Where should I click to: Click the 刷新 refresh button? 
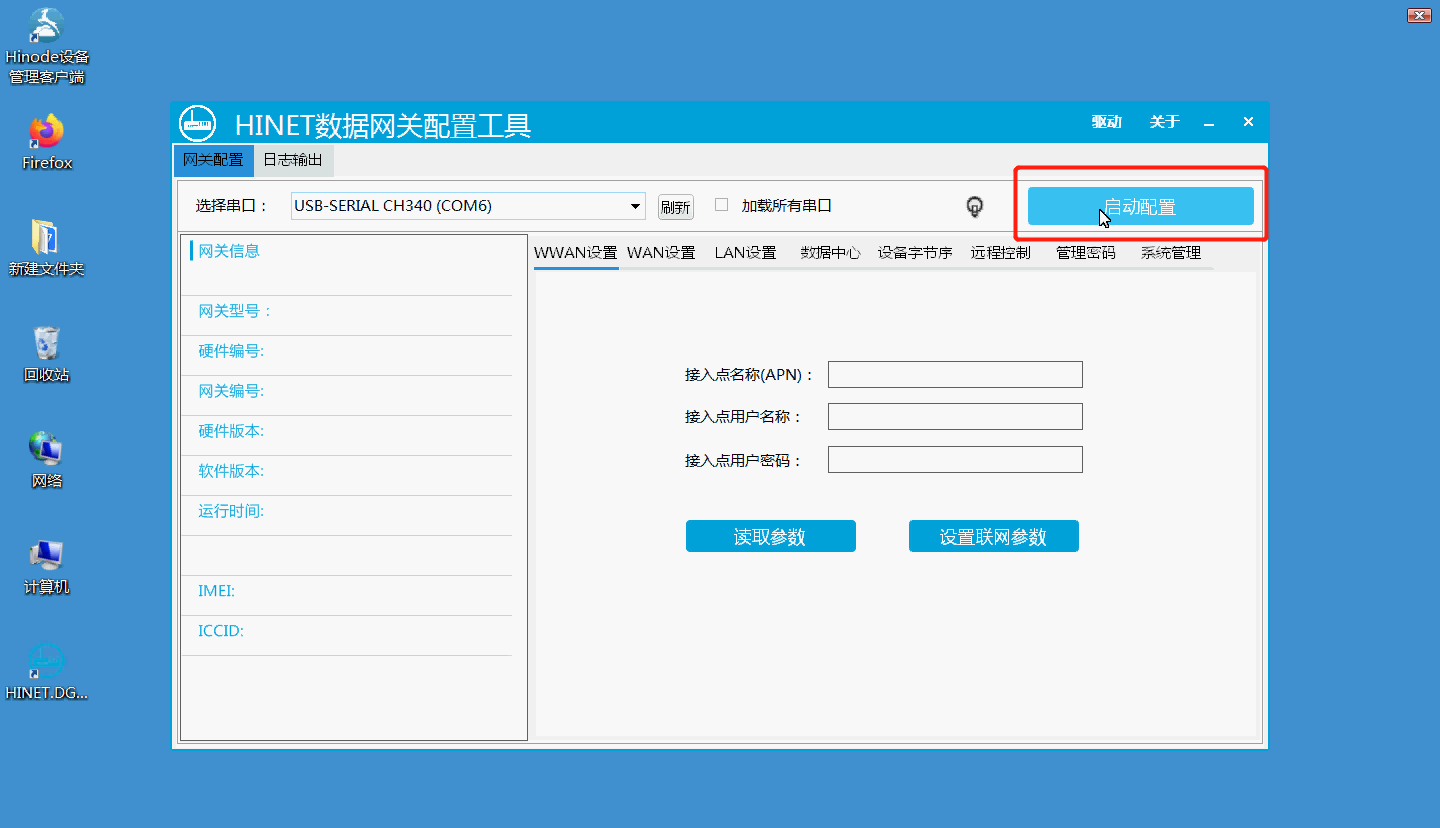point(675,206)
